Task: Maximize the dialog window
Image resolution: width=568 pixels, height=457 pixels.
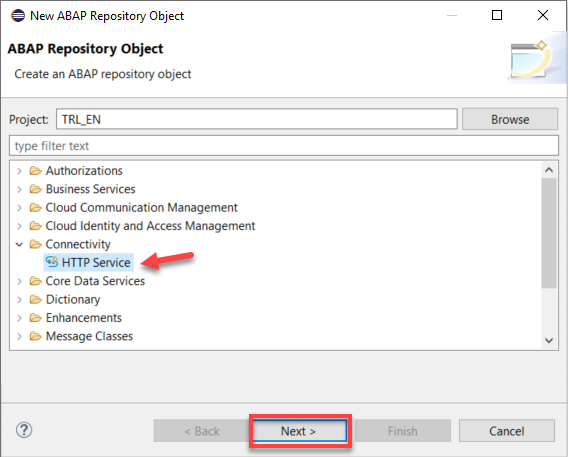Action: coord(497,15)
